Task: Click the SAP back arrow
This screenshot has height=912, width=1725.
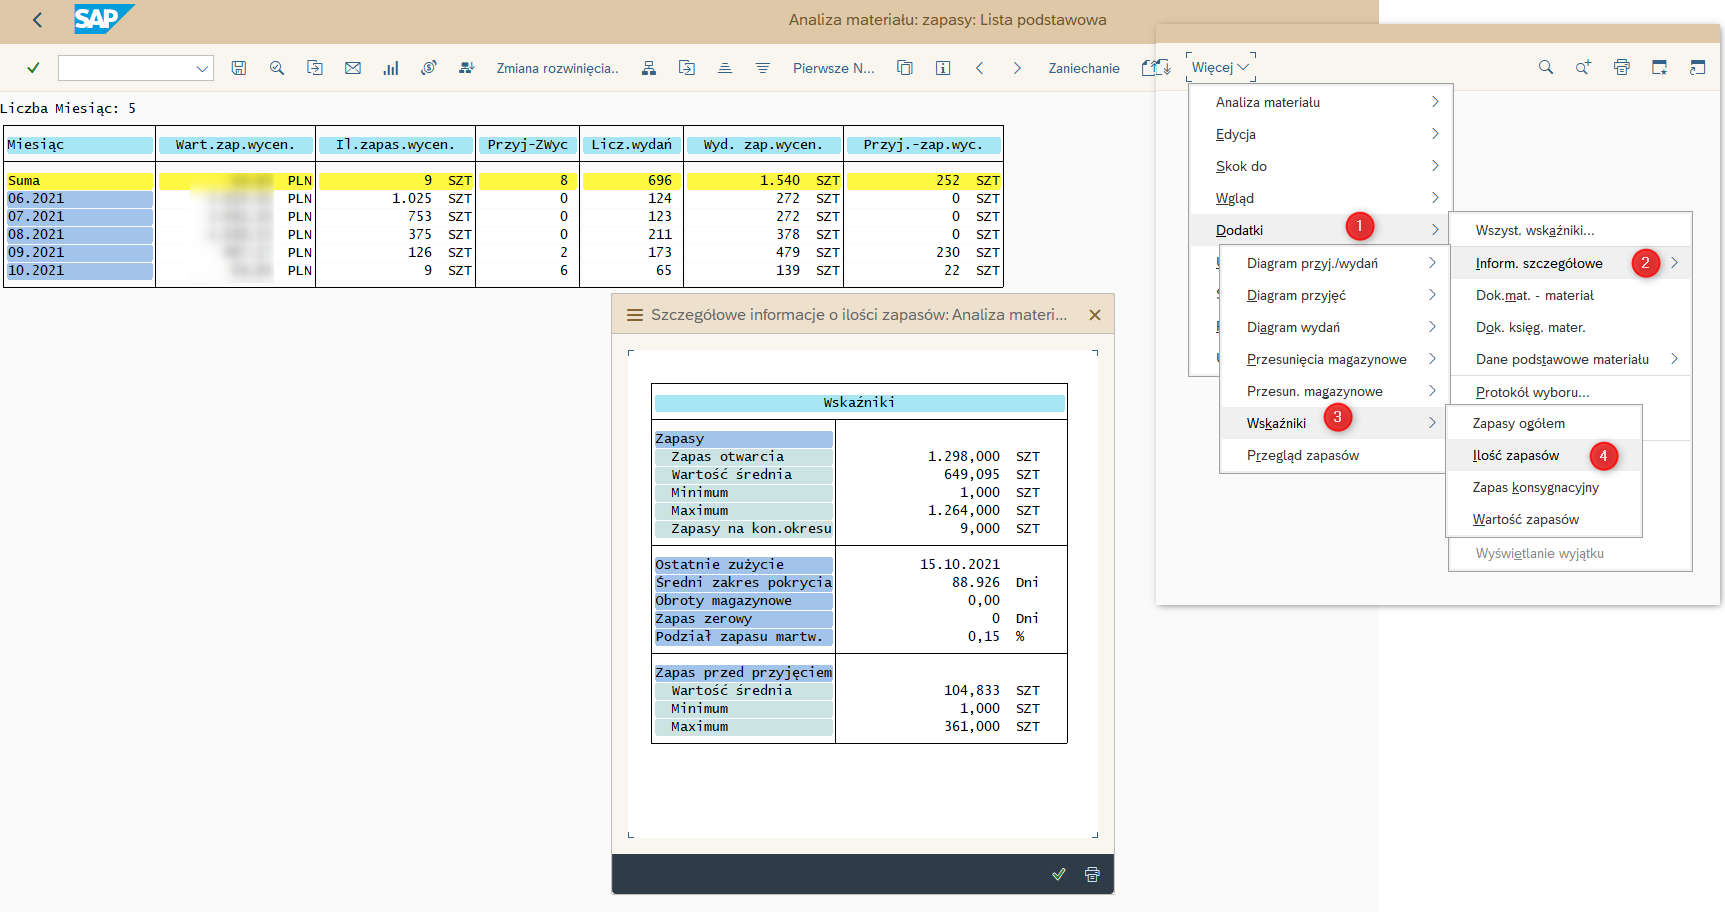Action: click(x=38, y=20)
